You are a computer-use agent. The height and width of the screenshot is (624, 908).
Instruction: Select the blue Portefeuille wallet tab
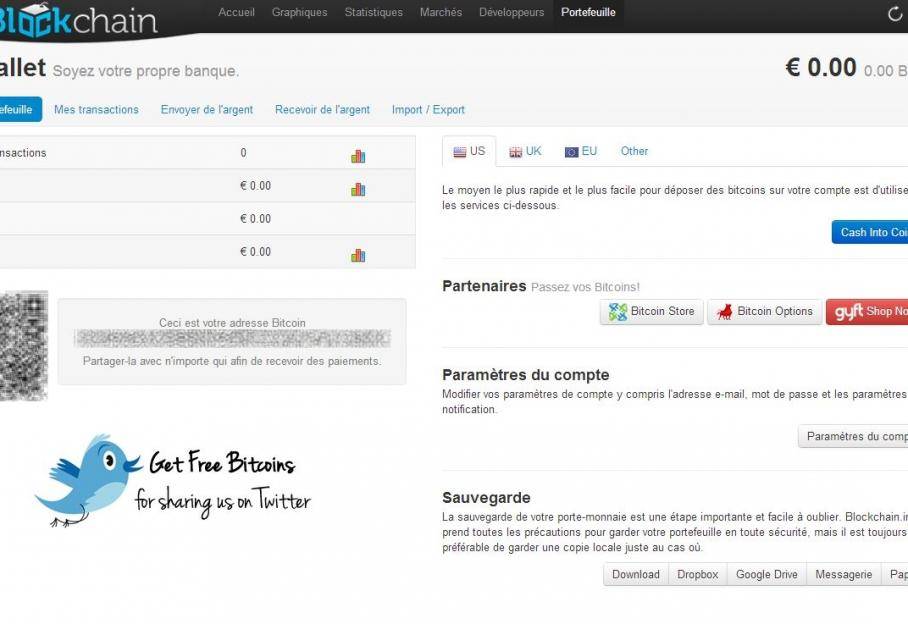coord(19,109)
